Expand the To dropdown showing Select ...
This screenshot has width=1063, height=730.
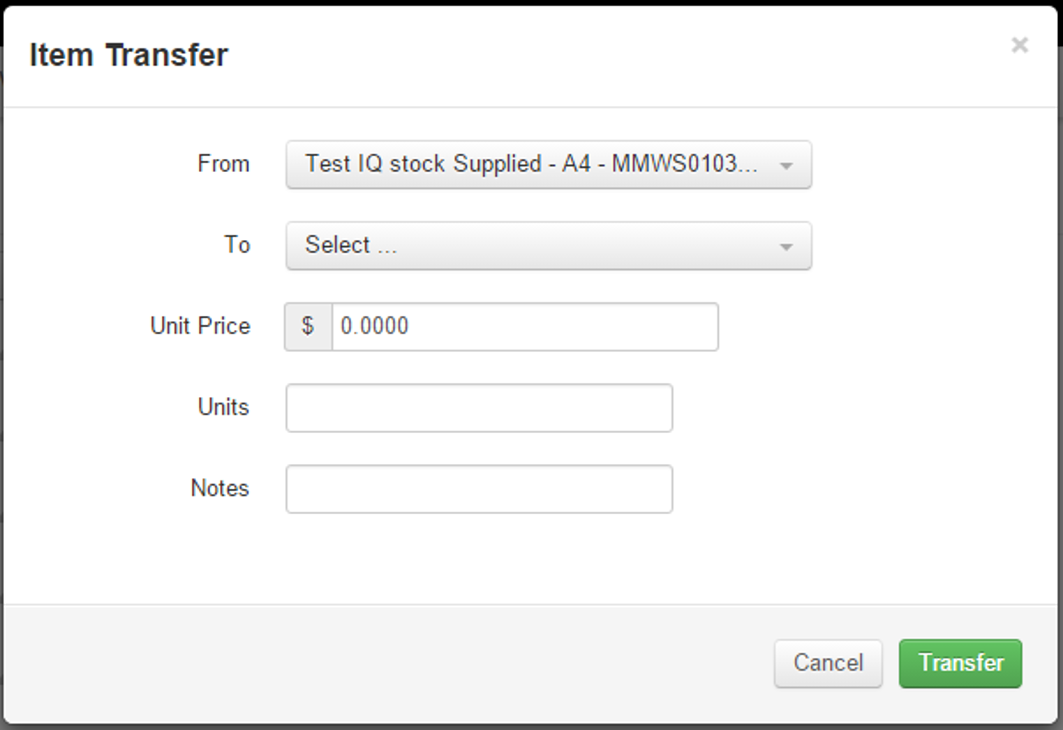548,246
